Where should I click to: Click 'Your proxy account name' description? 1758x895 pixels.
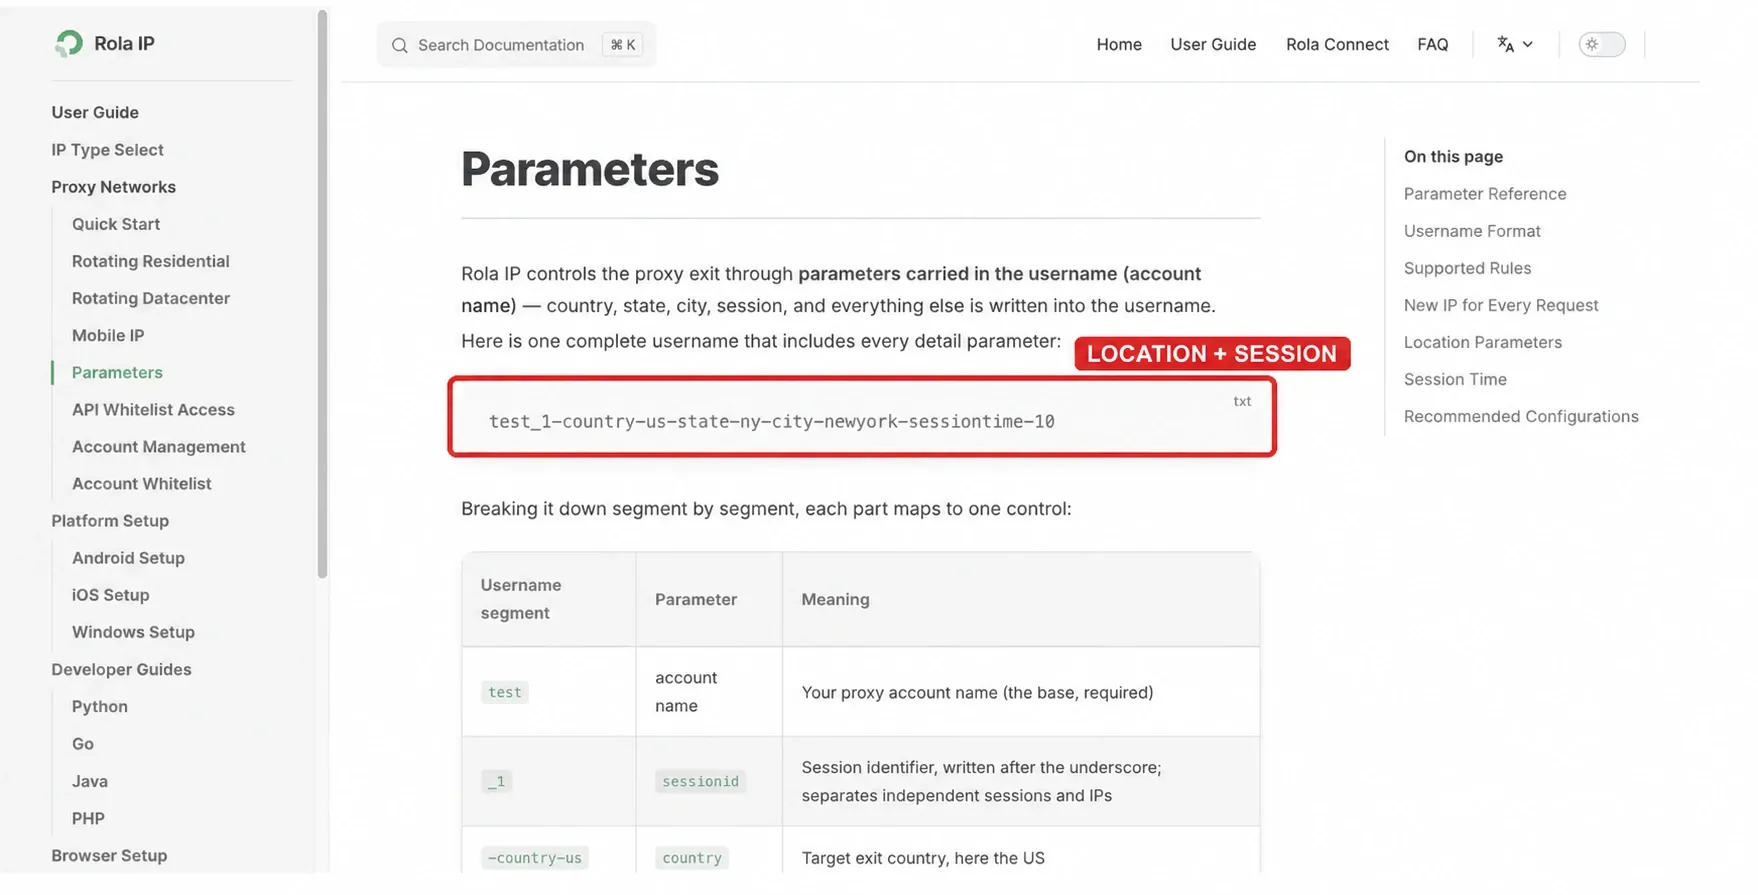tap(977, 691)
